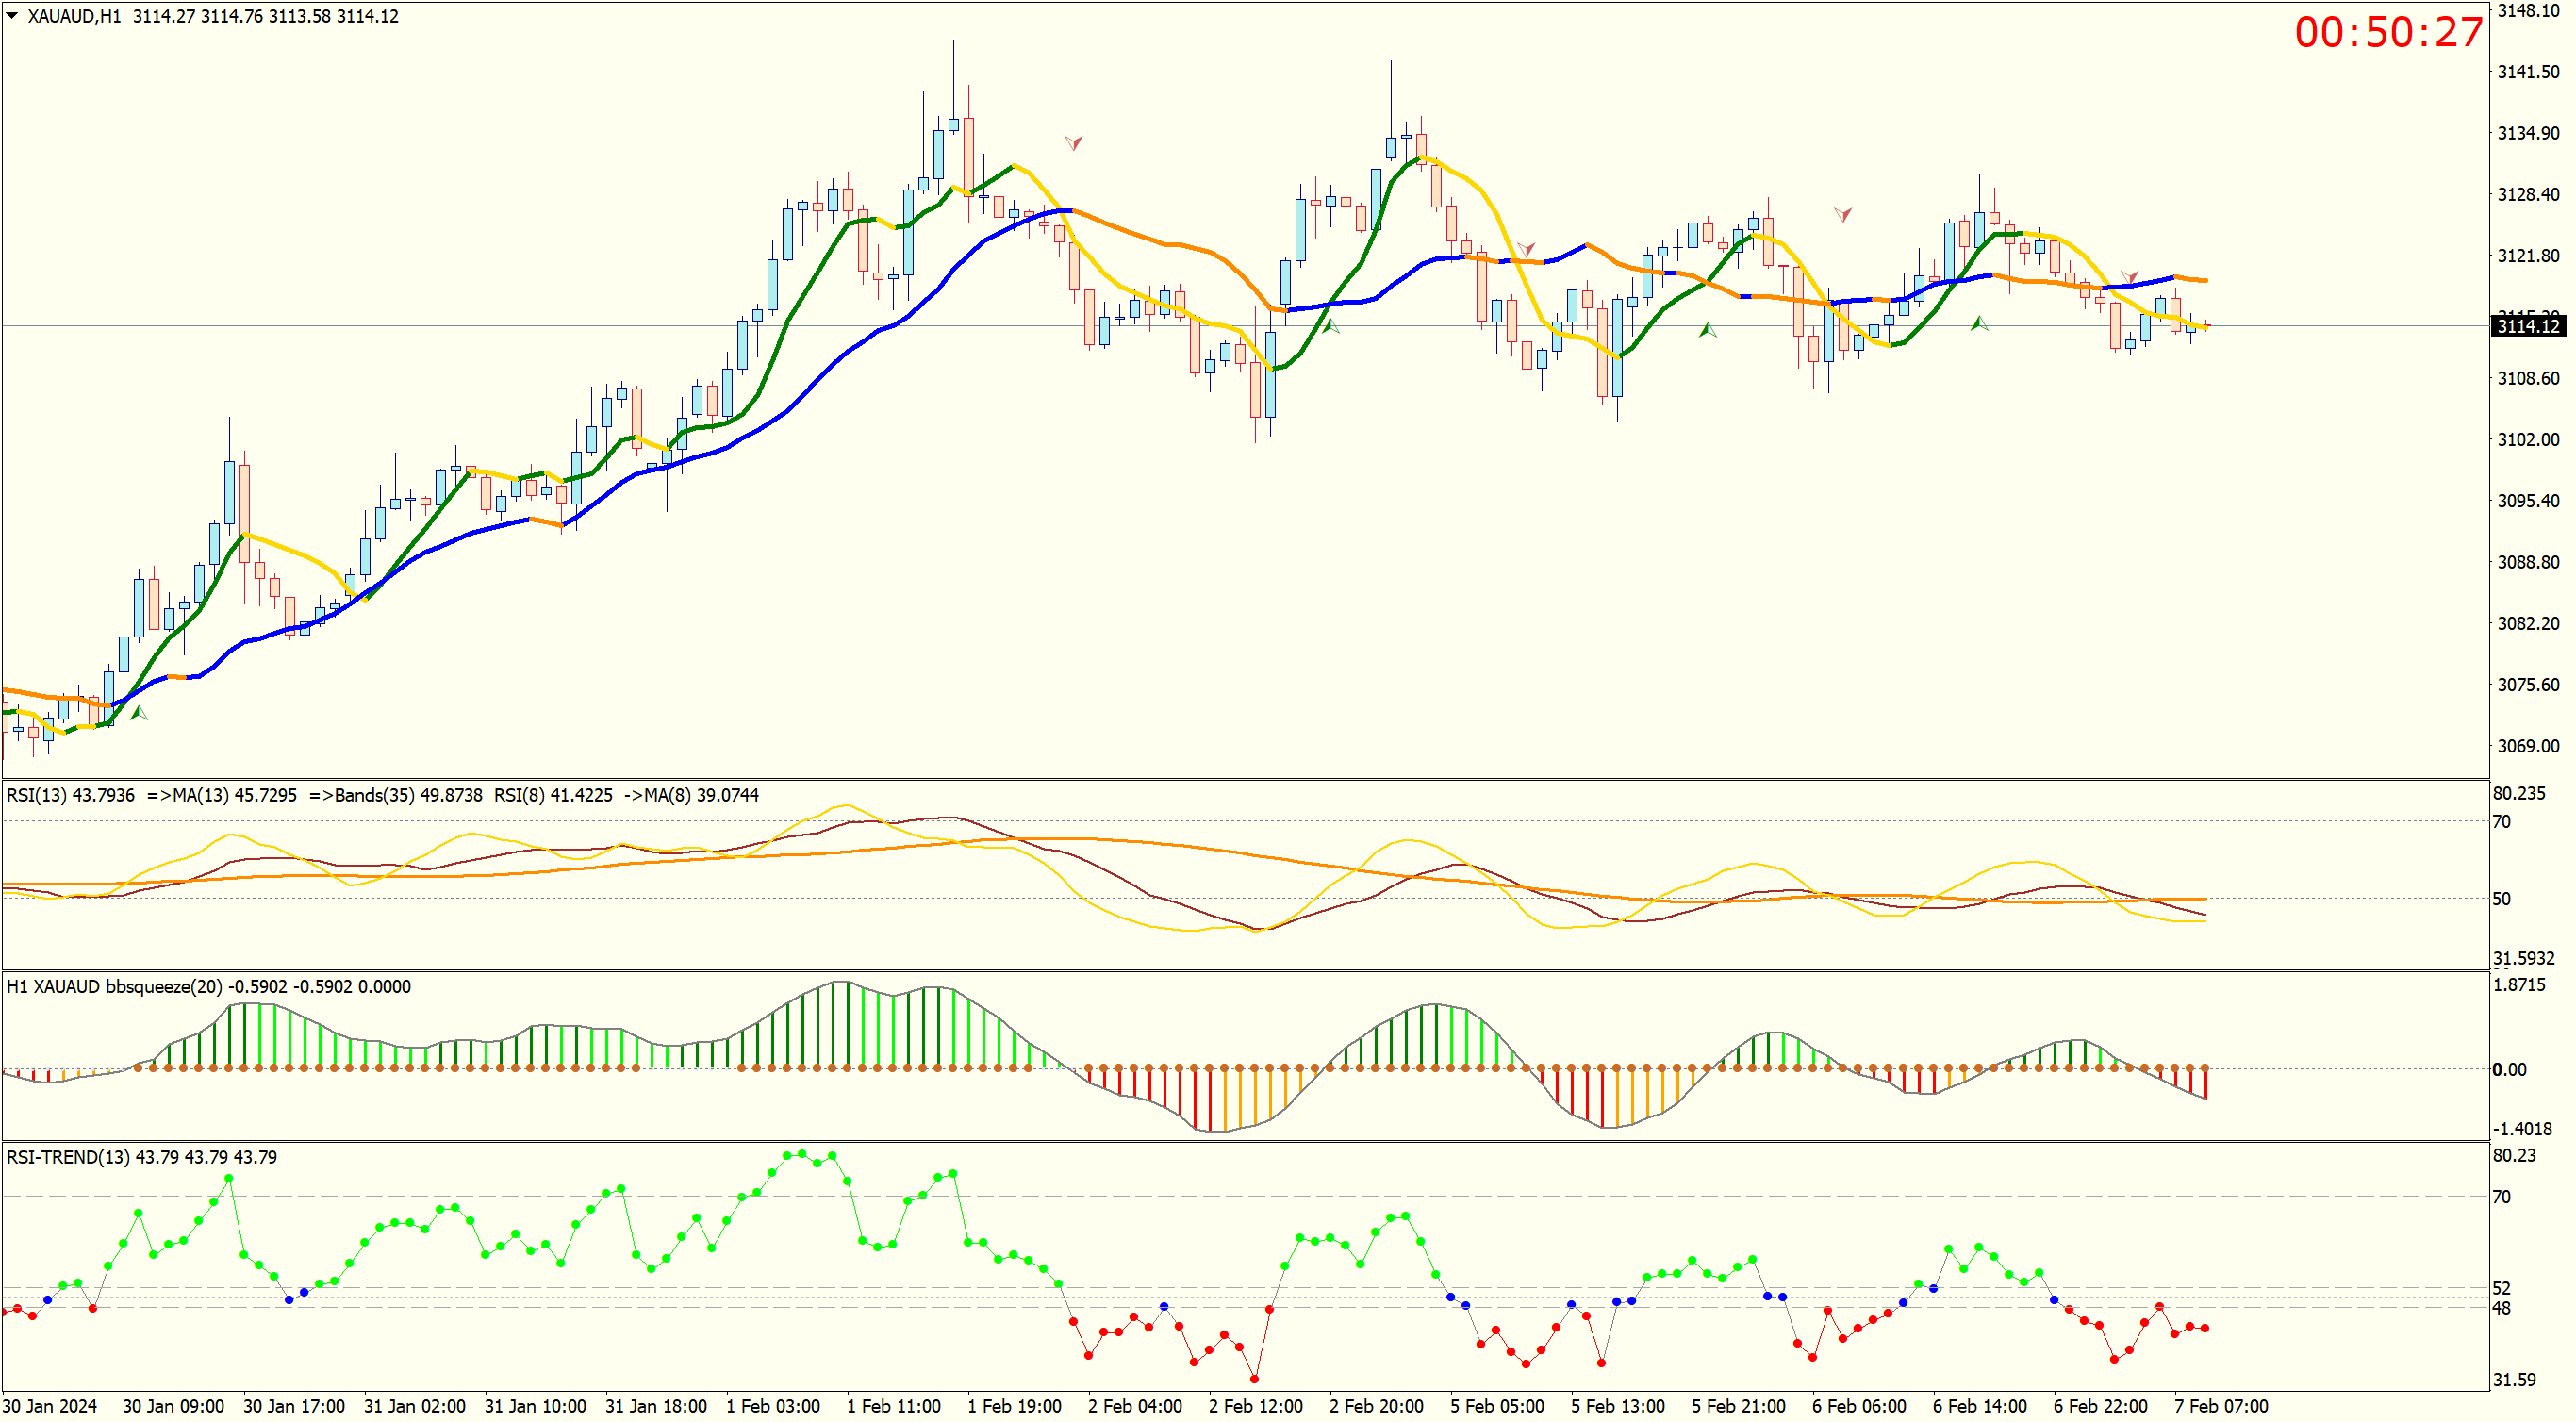Click the 2 Feb 12:00 time axis label
Viewport: 2576px width, 1422px height.
pyautogui.click(x=1255, y=1406)
